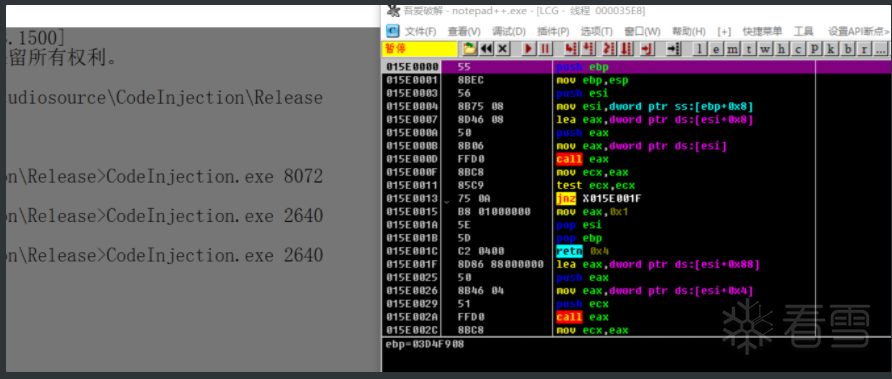Open Call stack with 'k' button
Viewport: 892px width, 379px height.
pyautogui.click(x=832, y=50)
